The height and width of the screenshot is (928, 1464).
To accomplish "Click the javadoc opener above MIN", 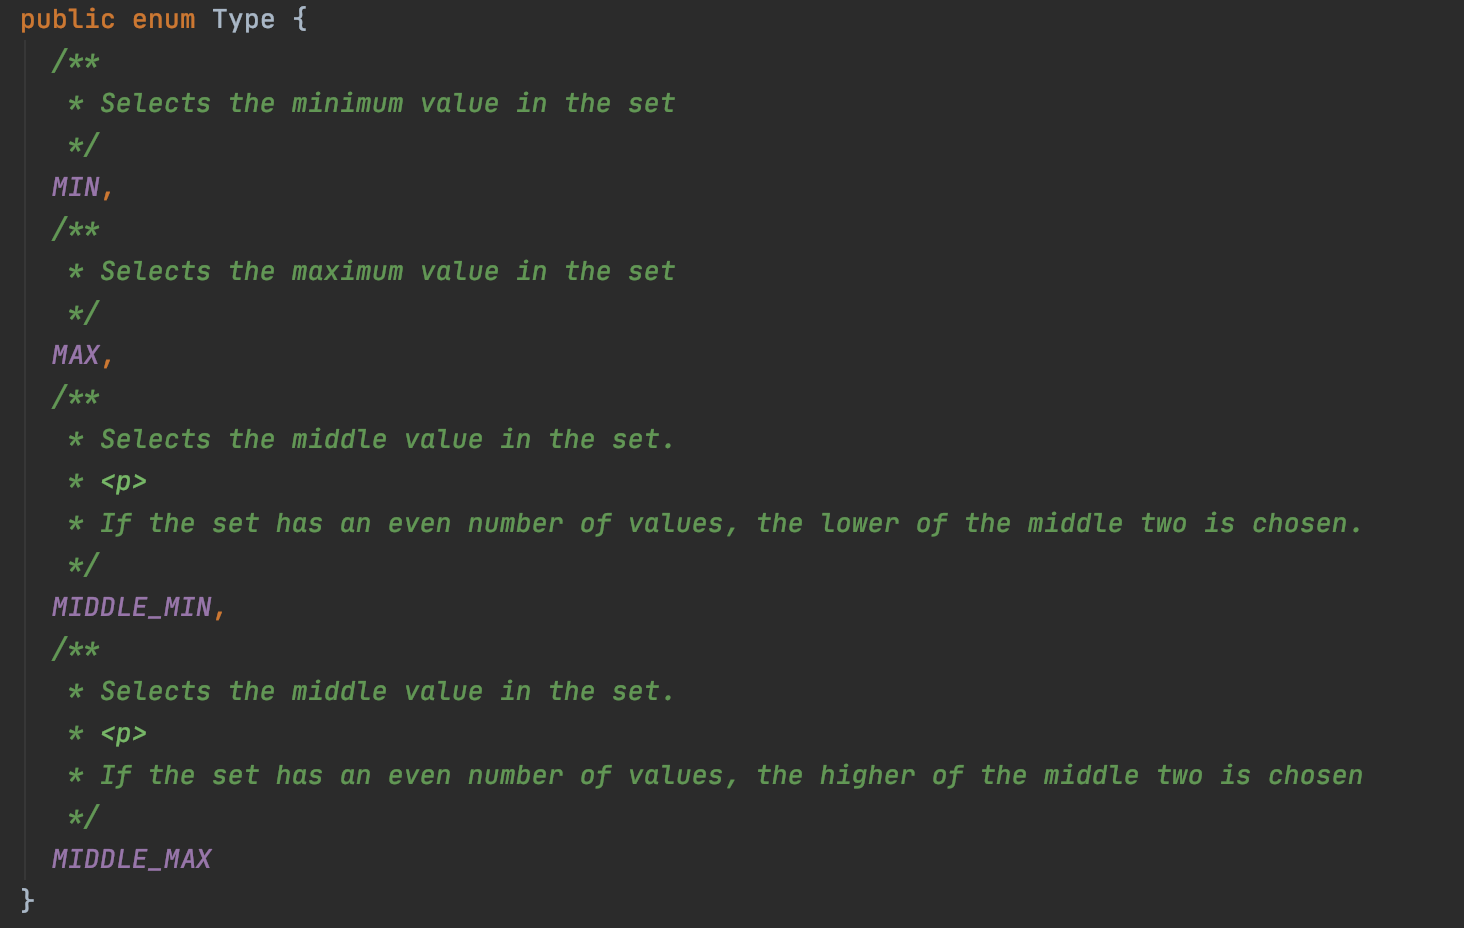I will click(76, 61).
